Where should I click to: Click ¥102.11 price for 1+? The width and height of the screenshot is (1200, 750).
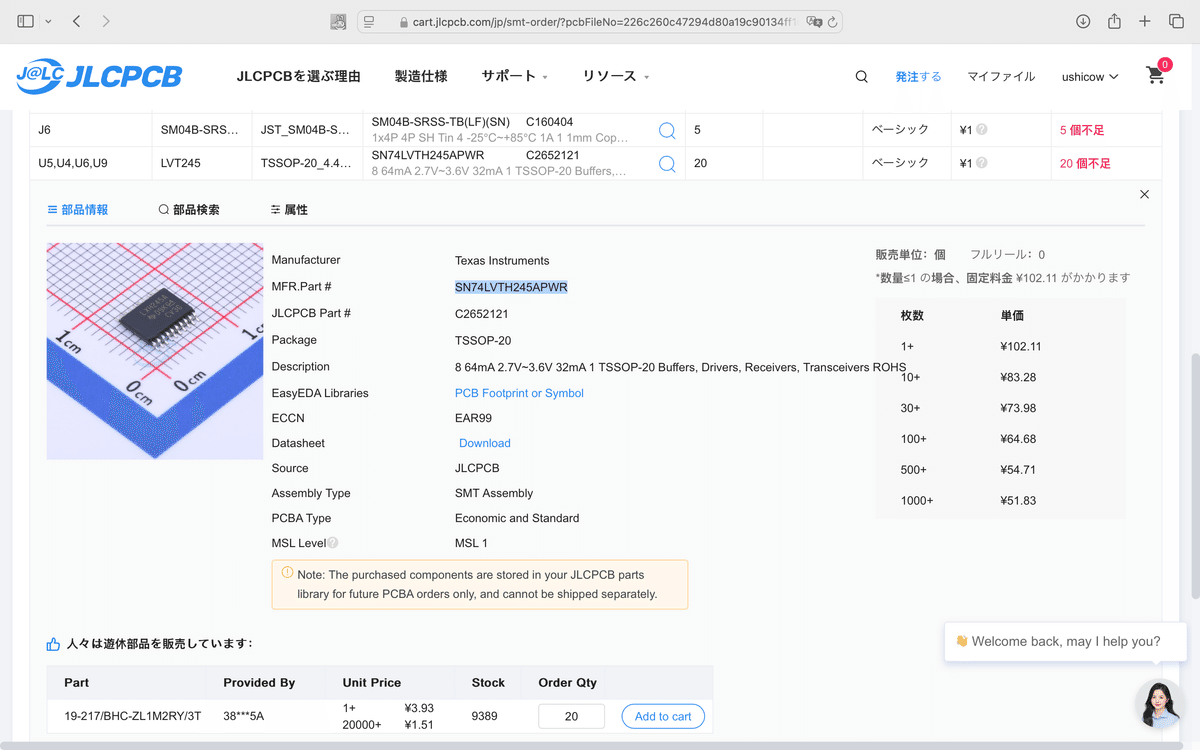[1021, 346]
